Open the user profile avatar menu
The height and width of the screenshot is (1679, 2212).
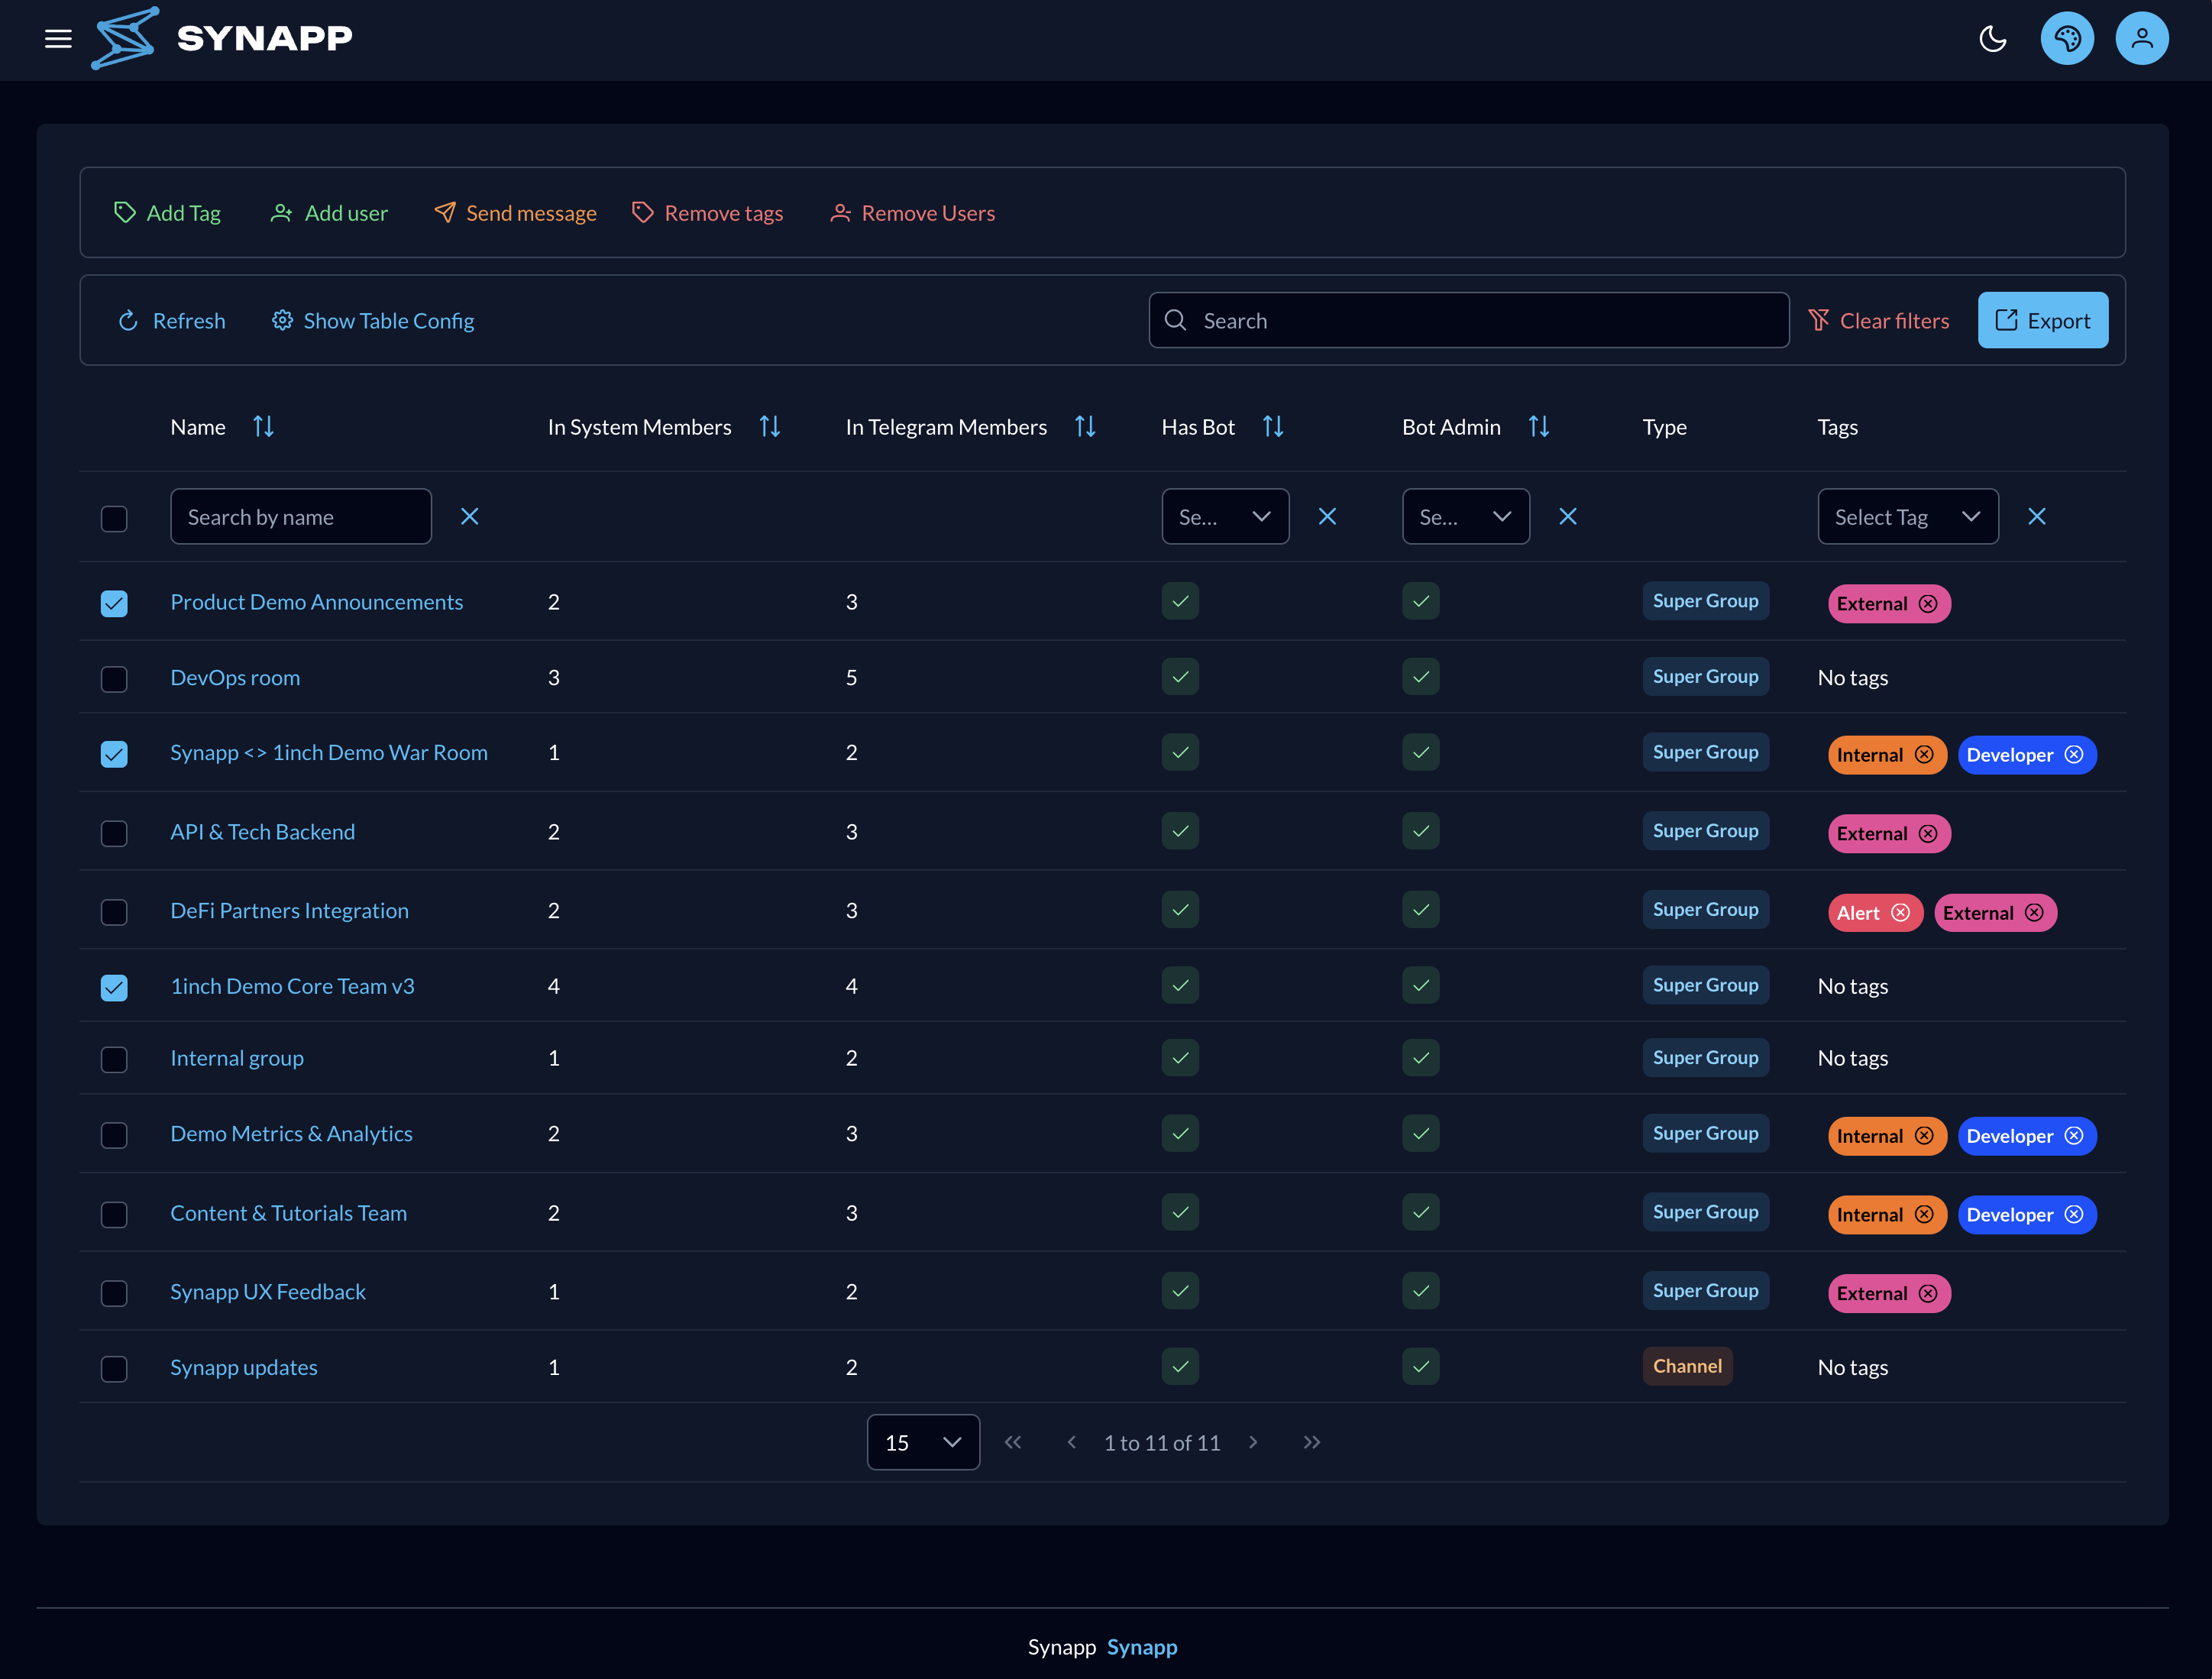click(2141, 39)
